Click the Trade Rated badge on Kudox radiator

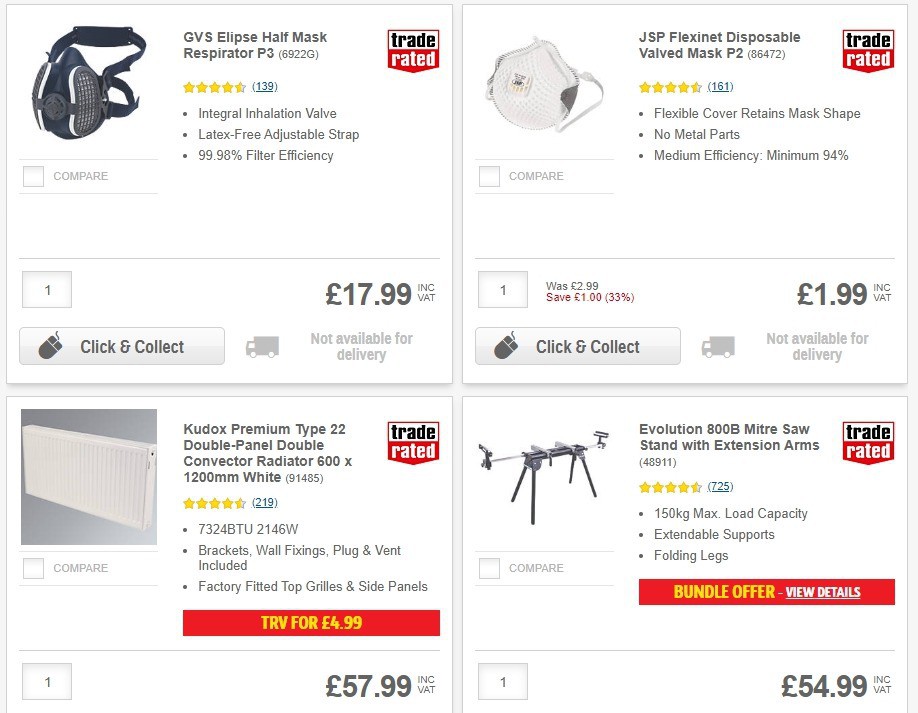[x=412, y=442]
